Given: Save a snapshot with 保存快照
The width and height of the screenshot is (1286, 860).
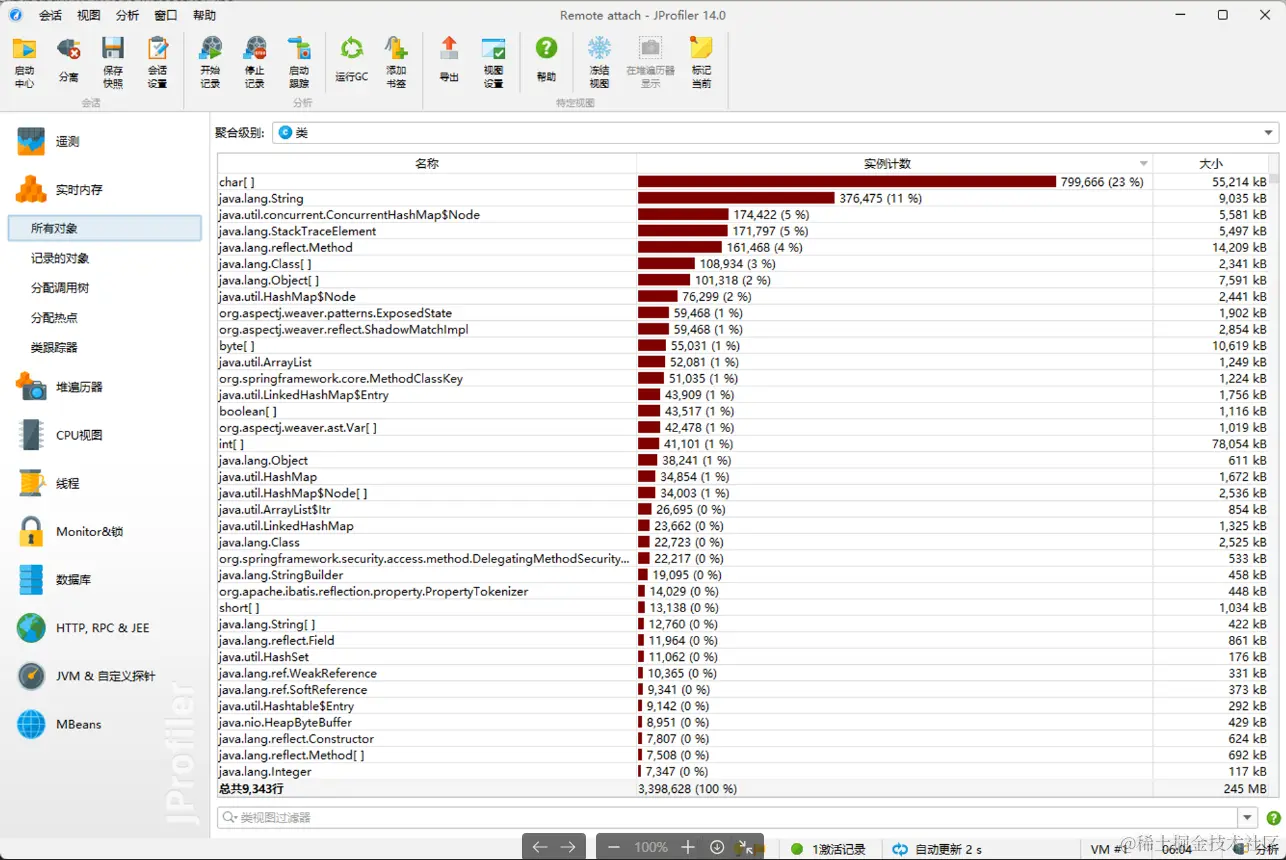Looking at the screenshot, I should point(113,62).
